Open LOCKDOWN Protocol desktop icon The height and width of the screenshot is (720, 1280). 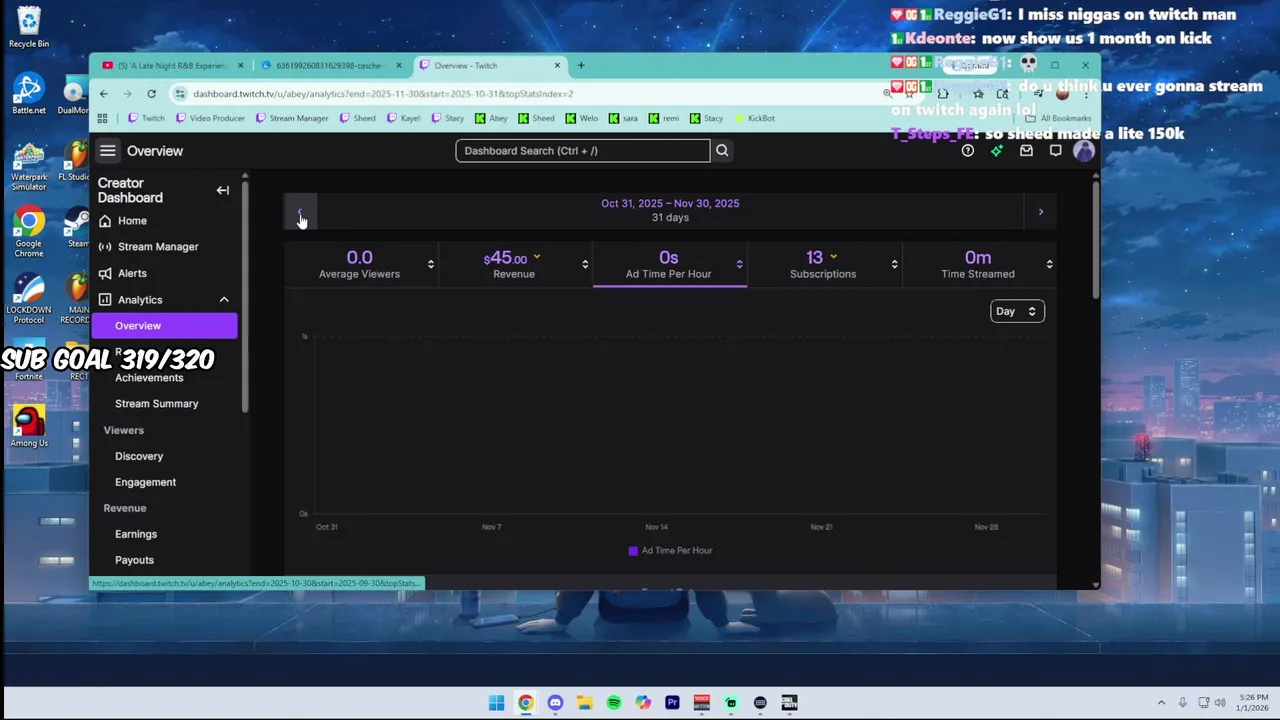(29, 299)
